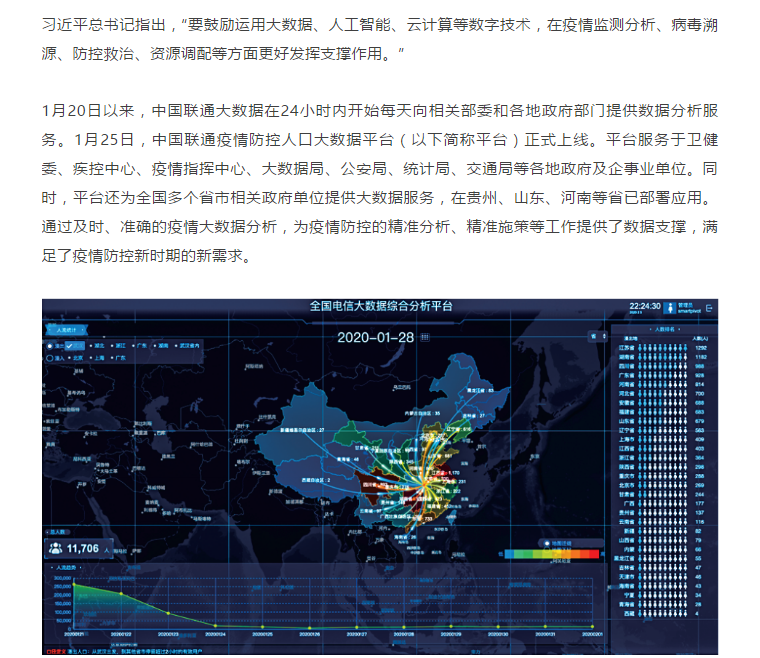Click the 20200122 data point on trend line
Screen dimensions: 760x658
(121, 594)
